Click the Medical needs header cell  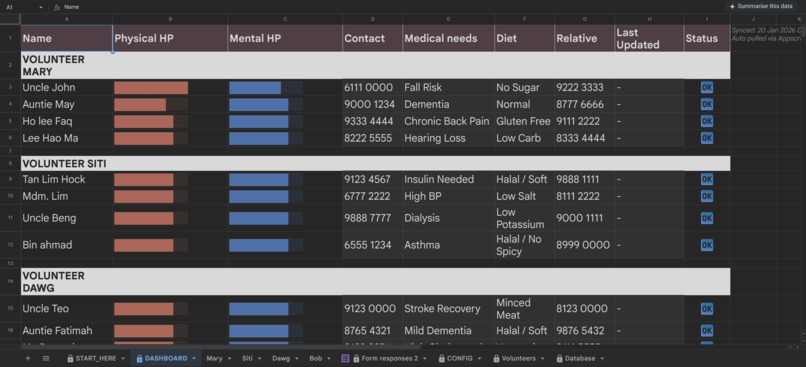tap(448, 38)
